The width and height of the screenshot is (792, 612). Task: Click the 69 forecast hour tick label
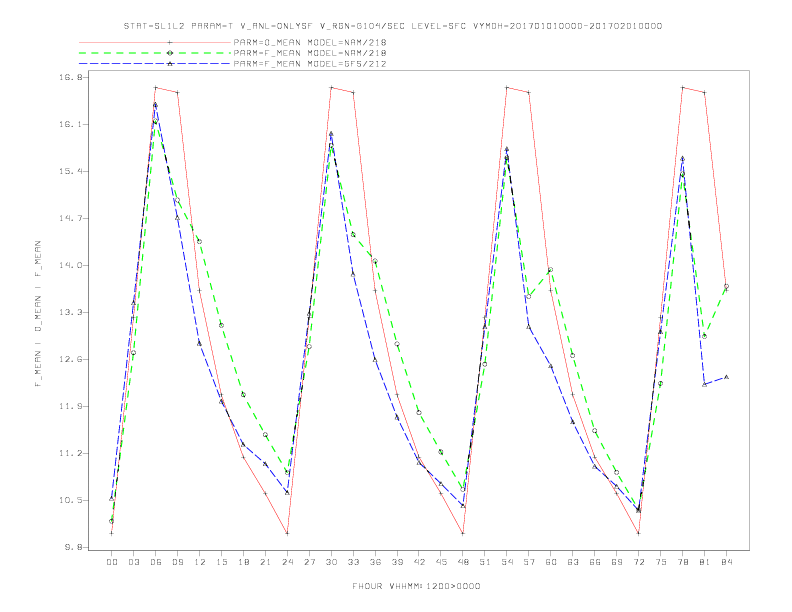pos(617,562)
